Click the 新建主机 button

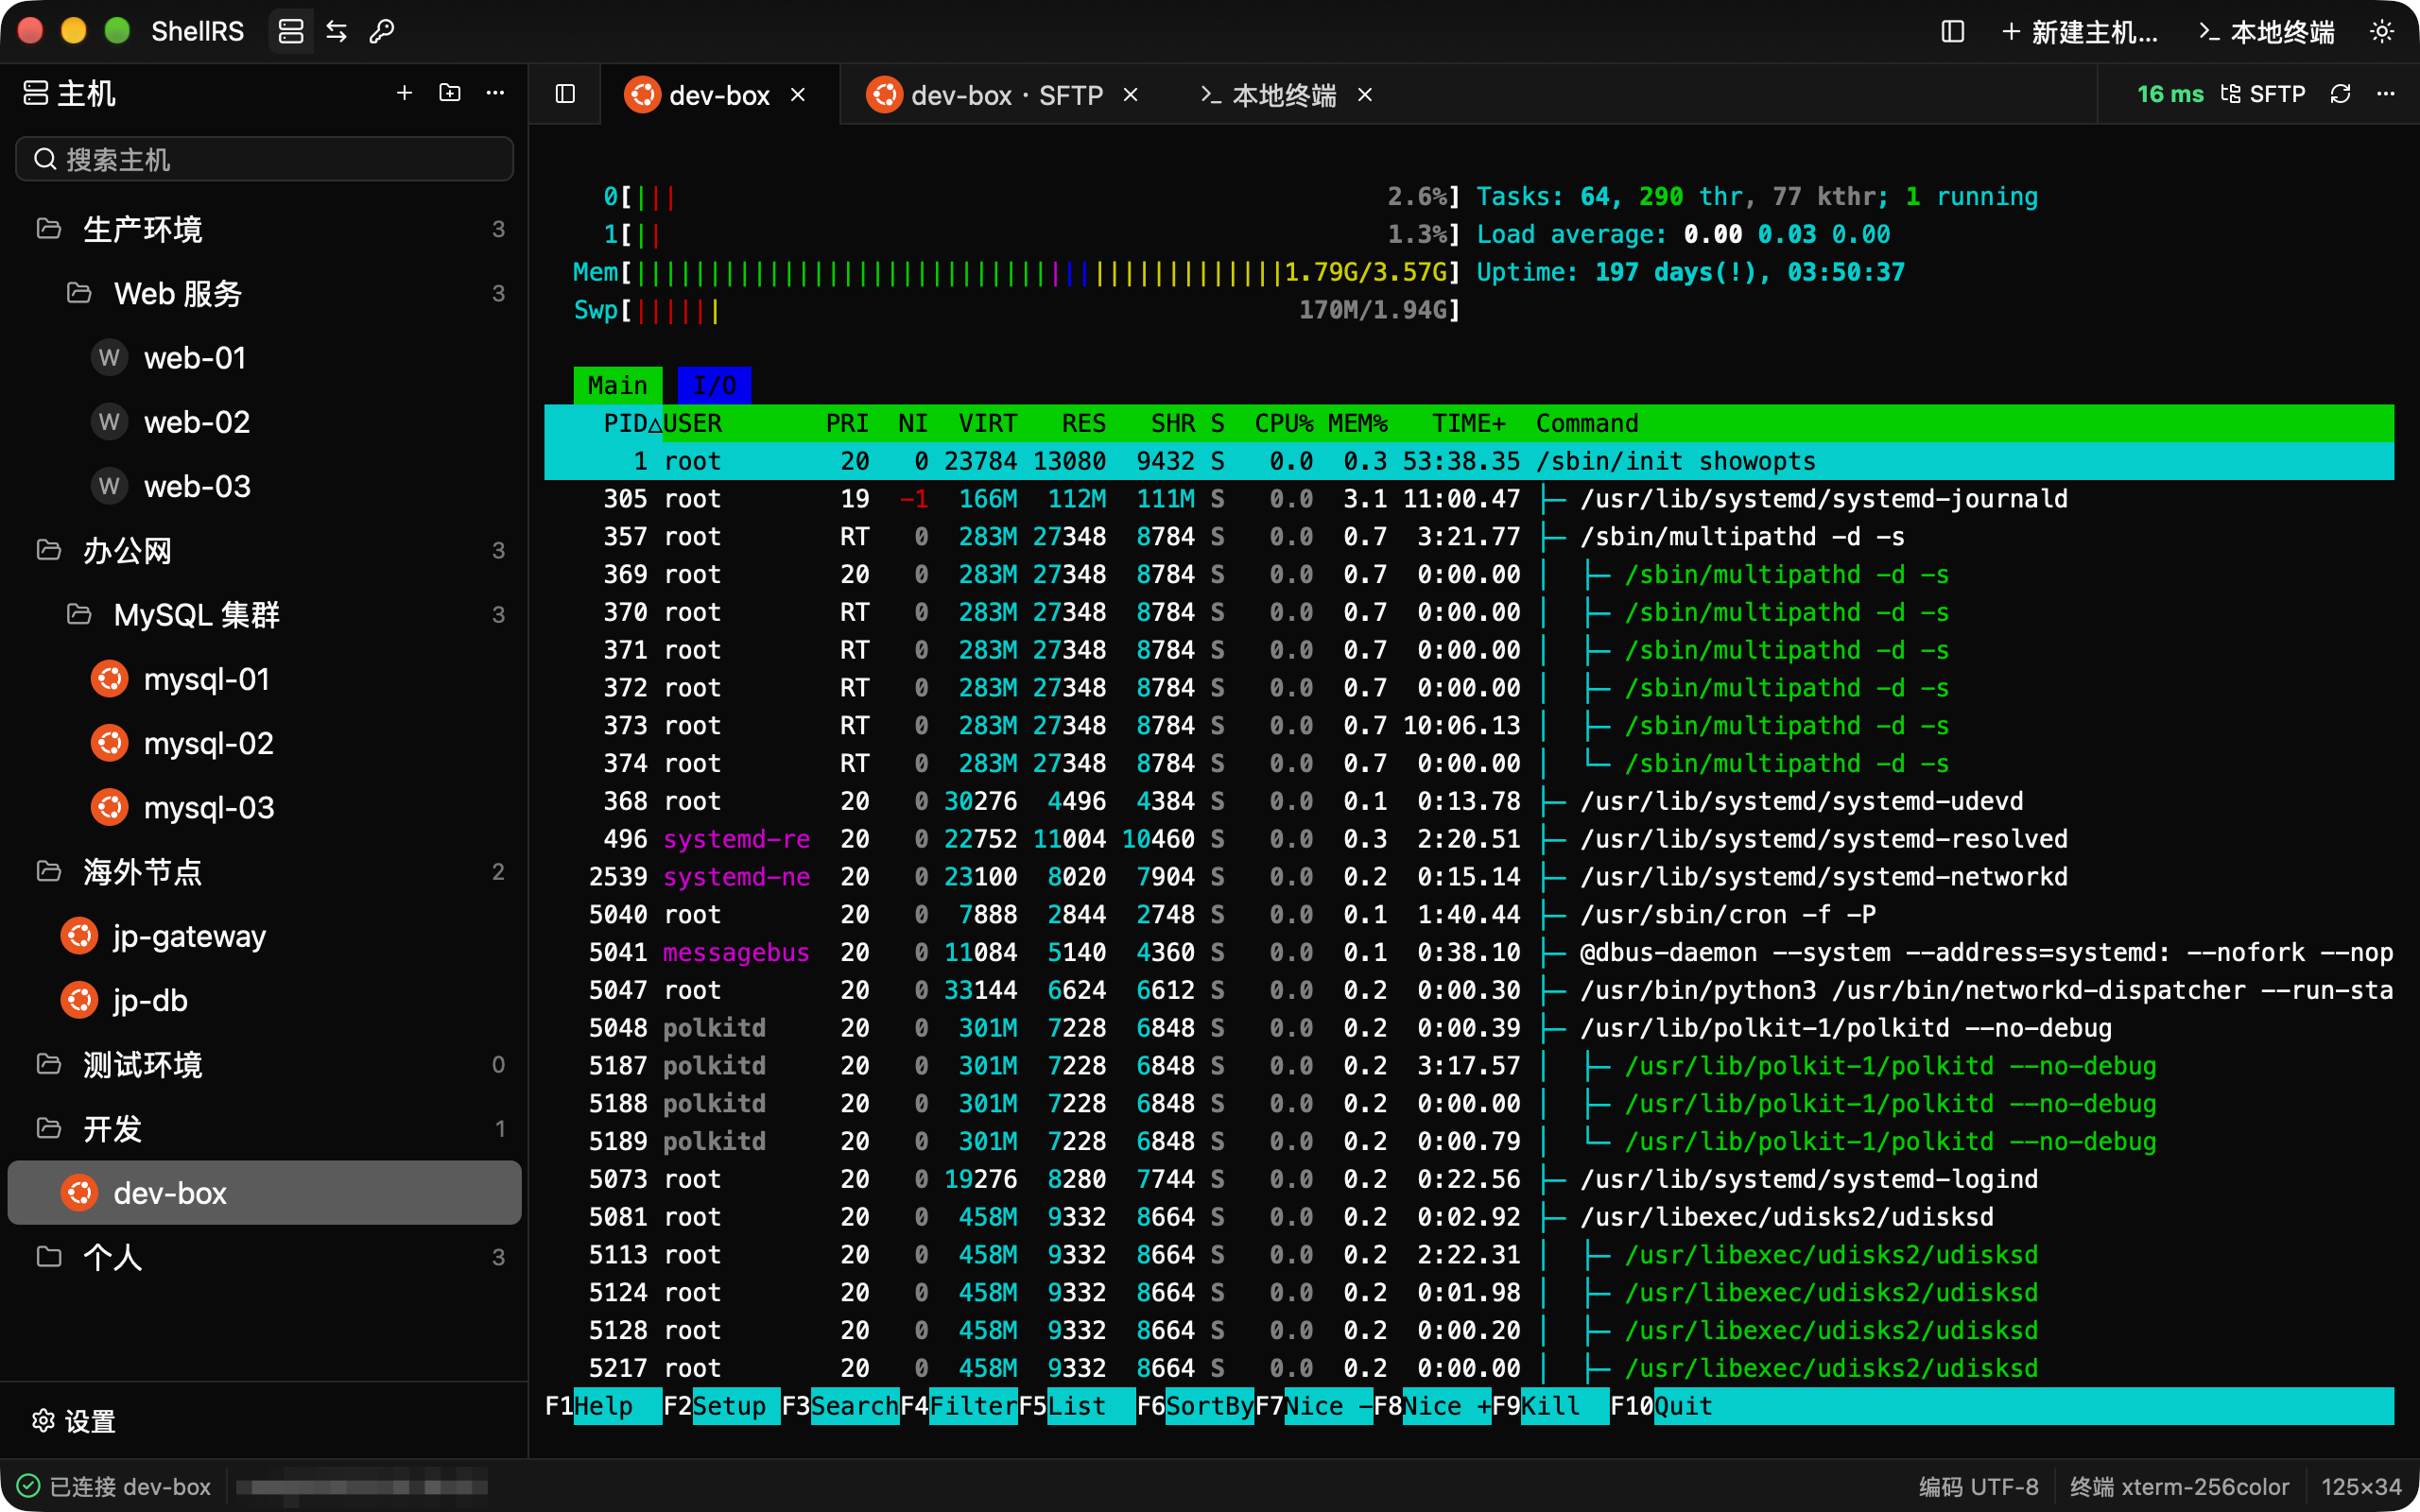pos(2080,32)
